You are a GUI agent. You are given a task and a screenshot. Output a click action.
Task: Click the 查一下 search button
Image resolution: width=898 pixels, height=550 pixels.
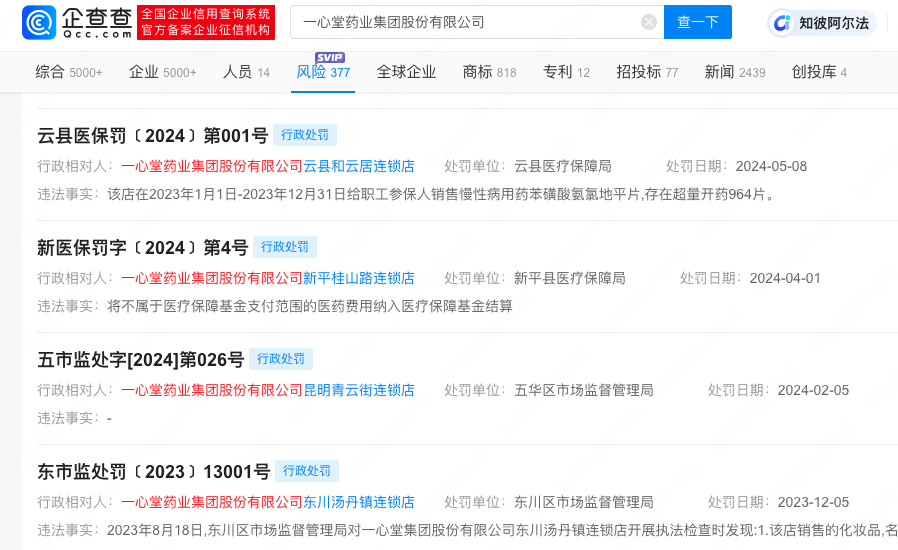tap(698, 22)
